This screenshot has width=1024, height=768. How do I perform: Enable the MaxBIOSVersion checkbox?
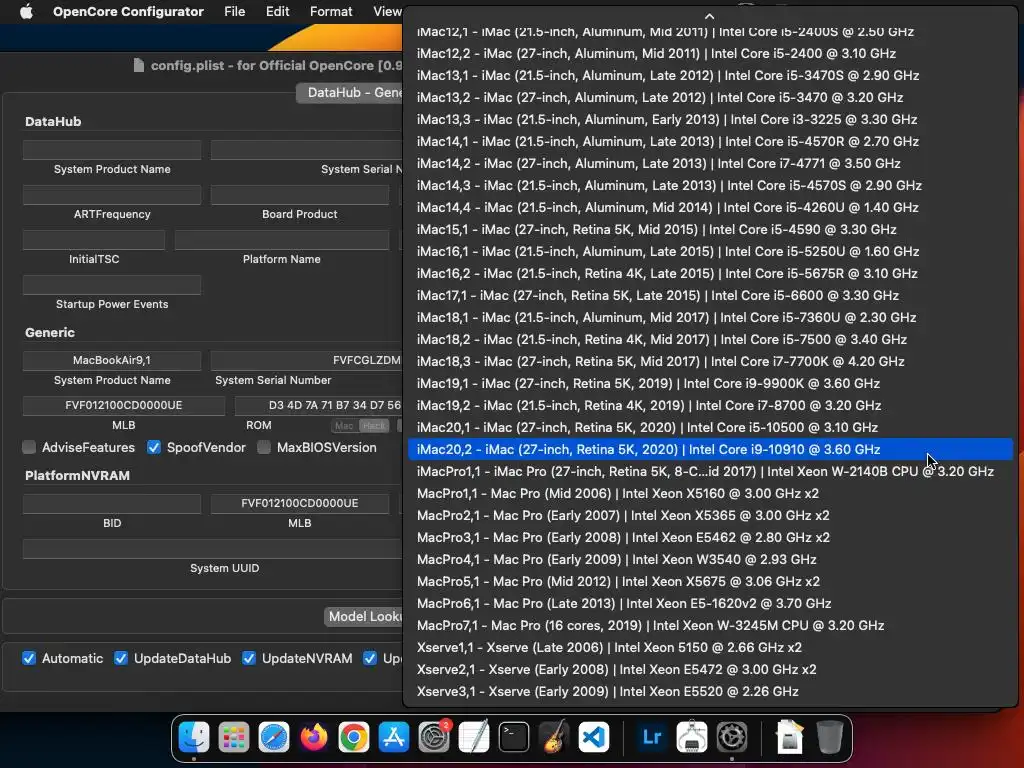click(x=264, y=447)
